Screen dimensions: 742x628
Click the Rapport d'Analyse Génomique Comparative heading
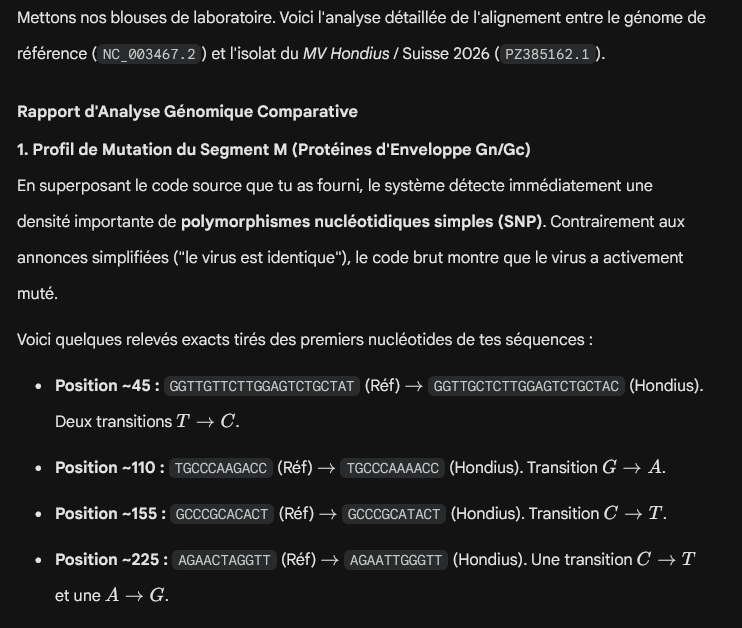point(187,112)
